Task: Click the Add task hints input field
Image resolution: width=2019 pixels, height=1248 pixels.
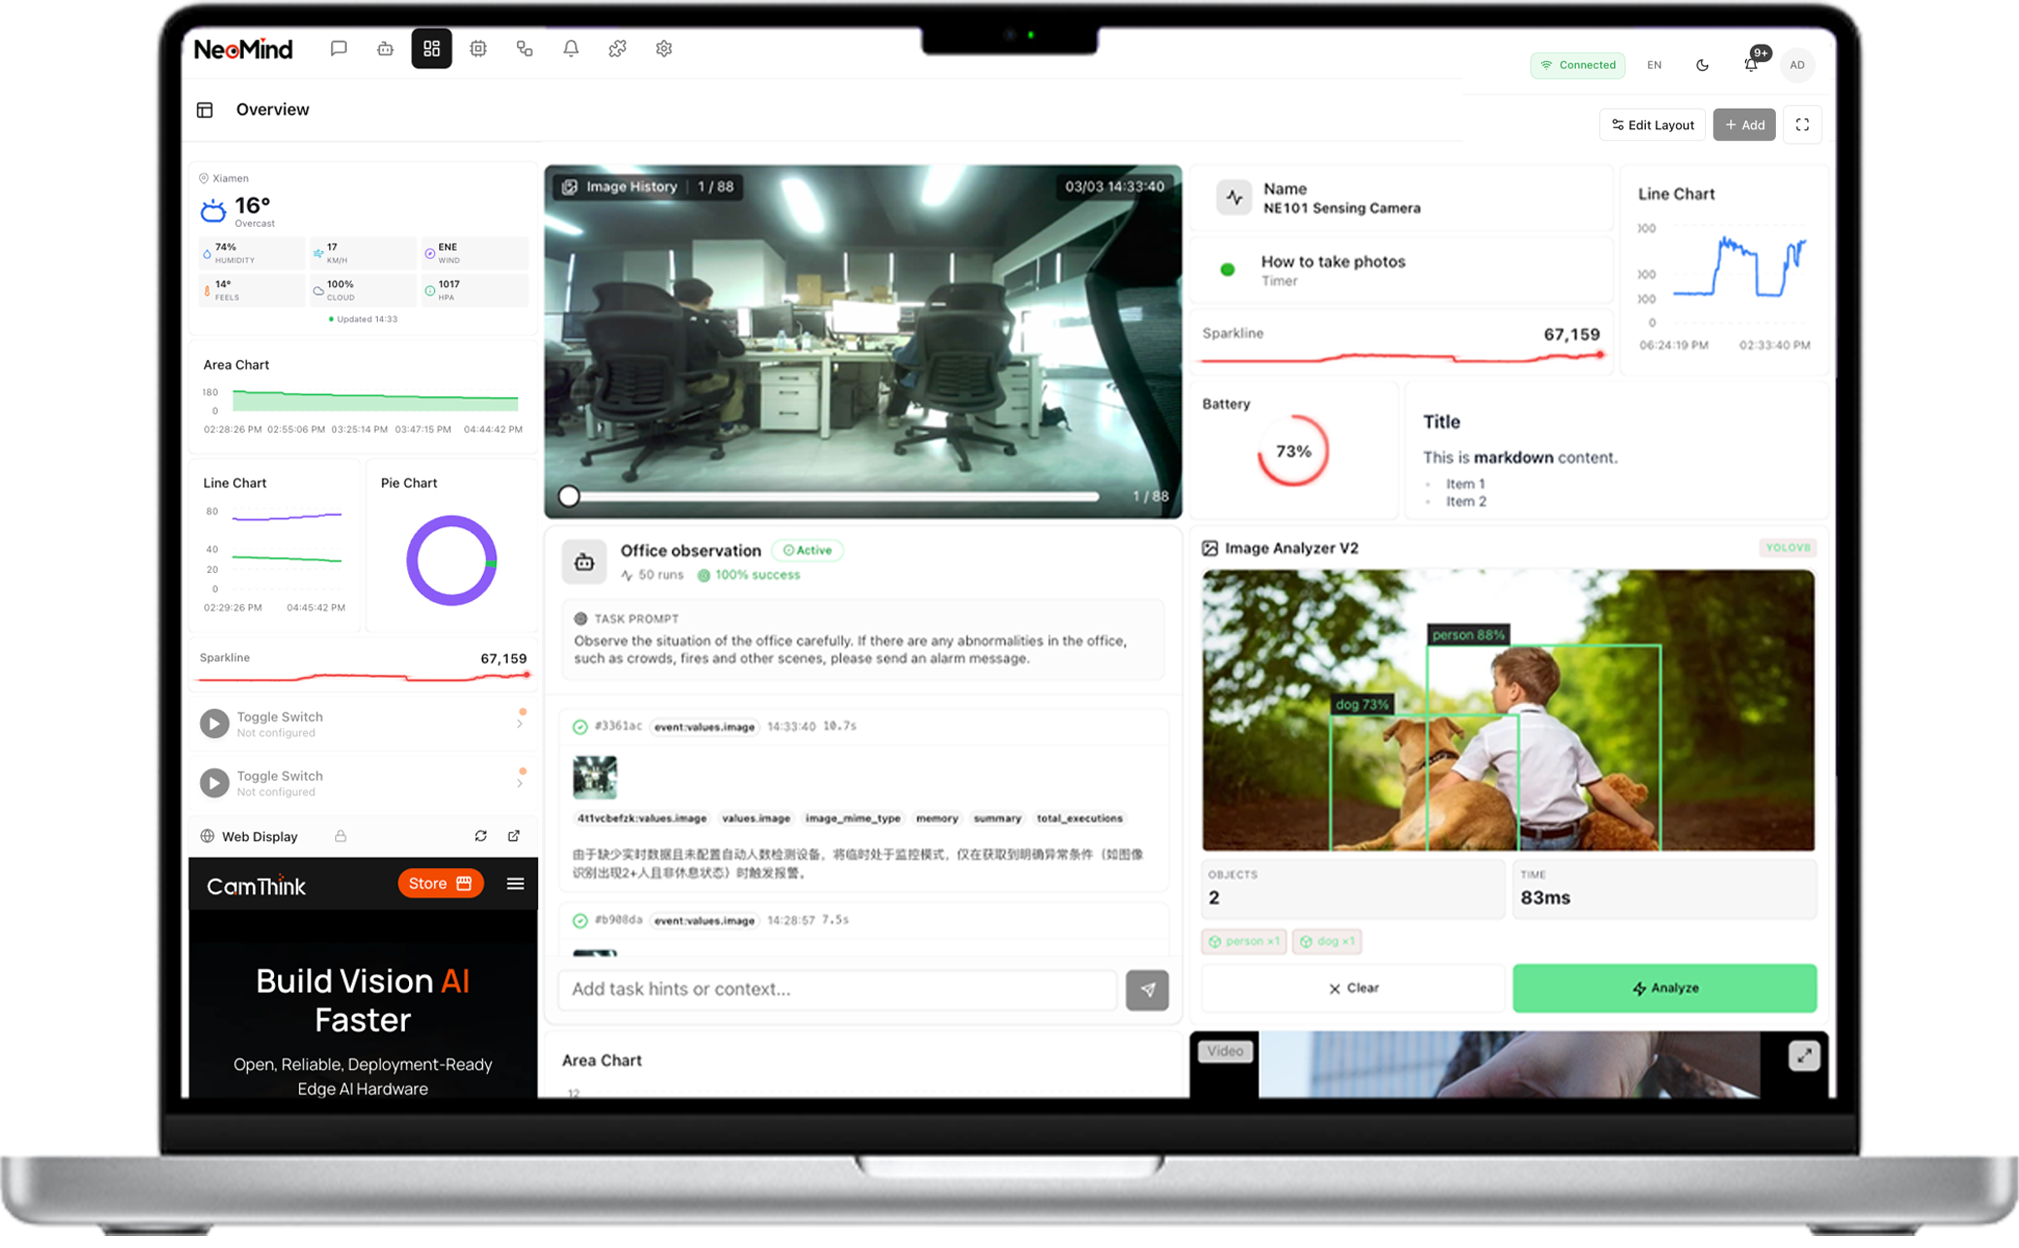Action: pos(837,989)
